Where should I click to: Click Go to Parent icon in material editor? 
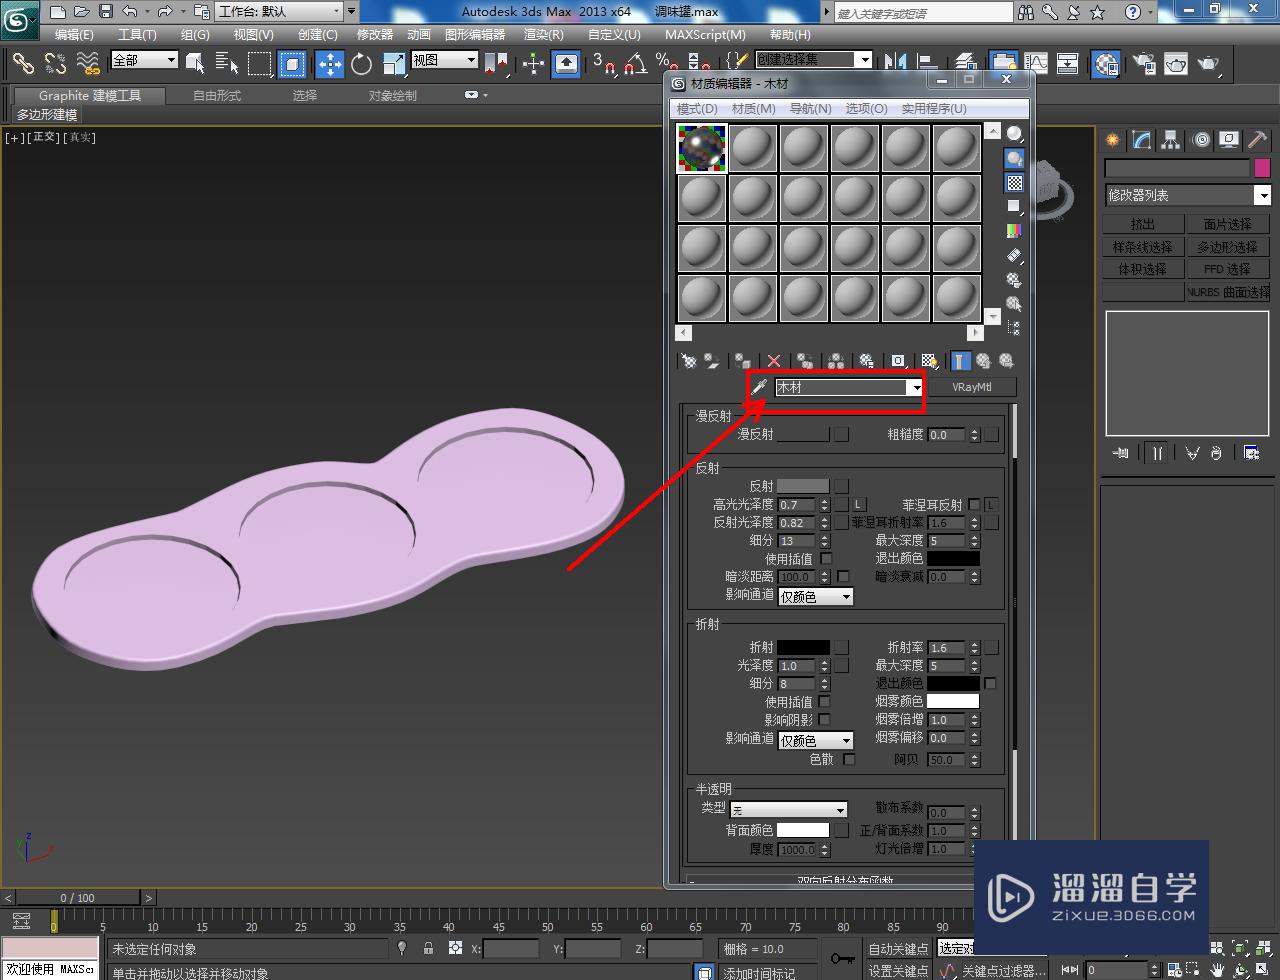(x=983, y=361)
